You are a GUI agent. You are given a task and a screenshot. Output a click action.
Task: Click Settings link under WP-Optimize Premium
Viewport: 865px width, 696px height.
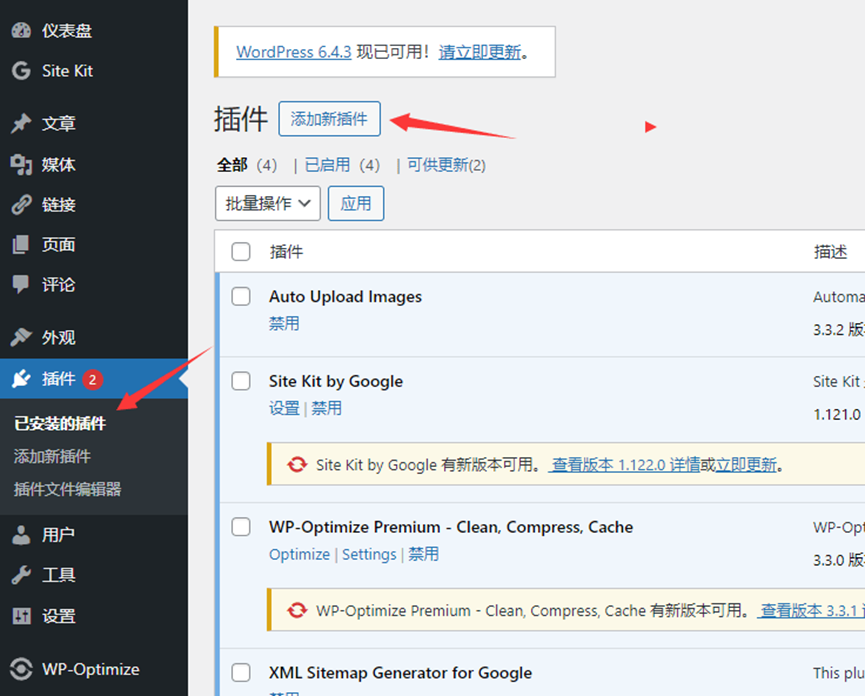point(369,554)
